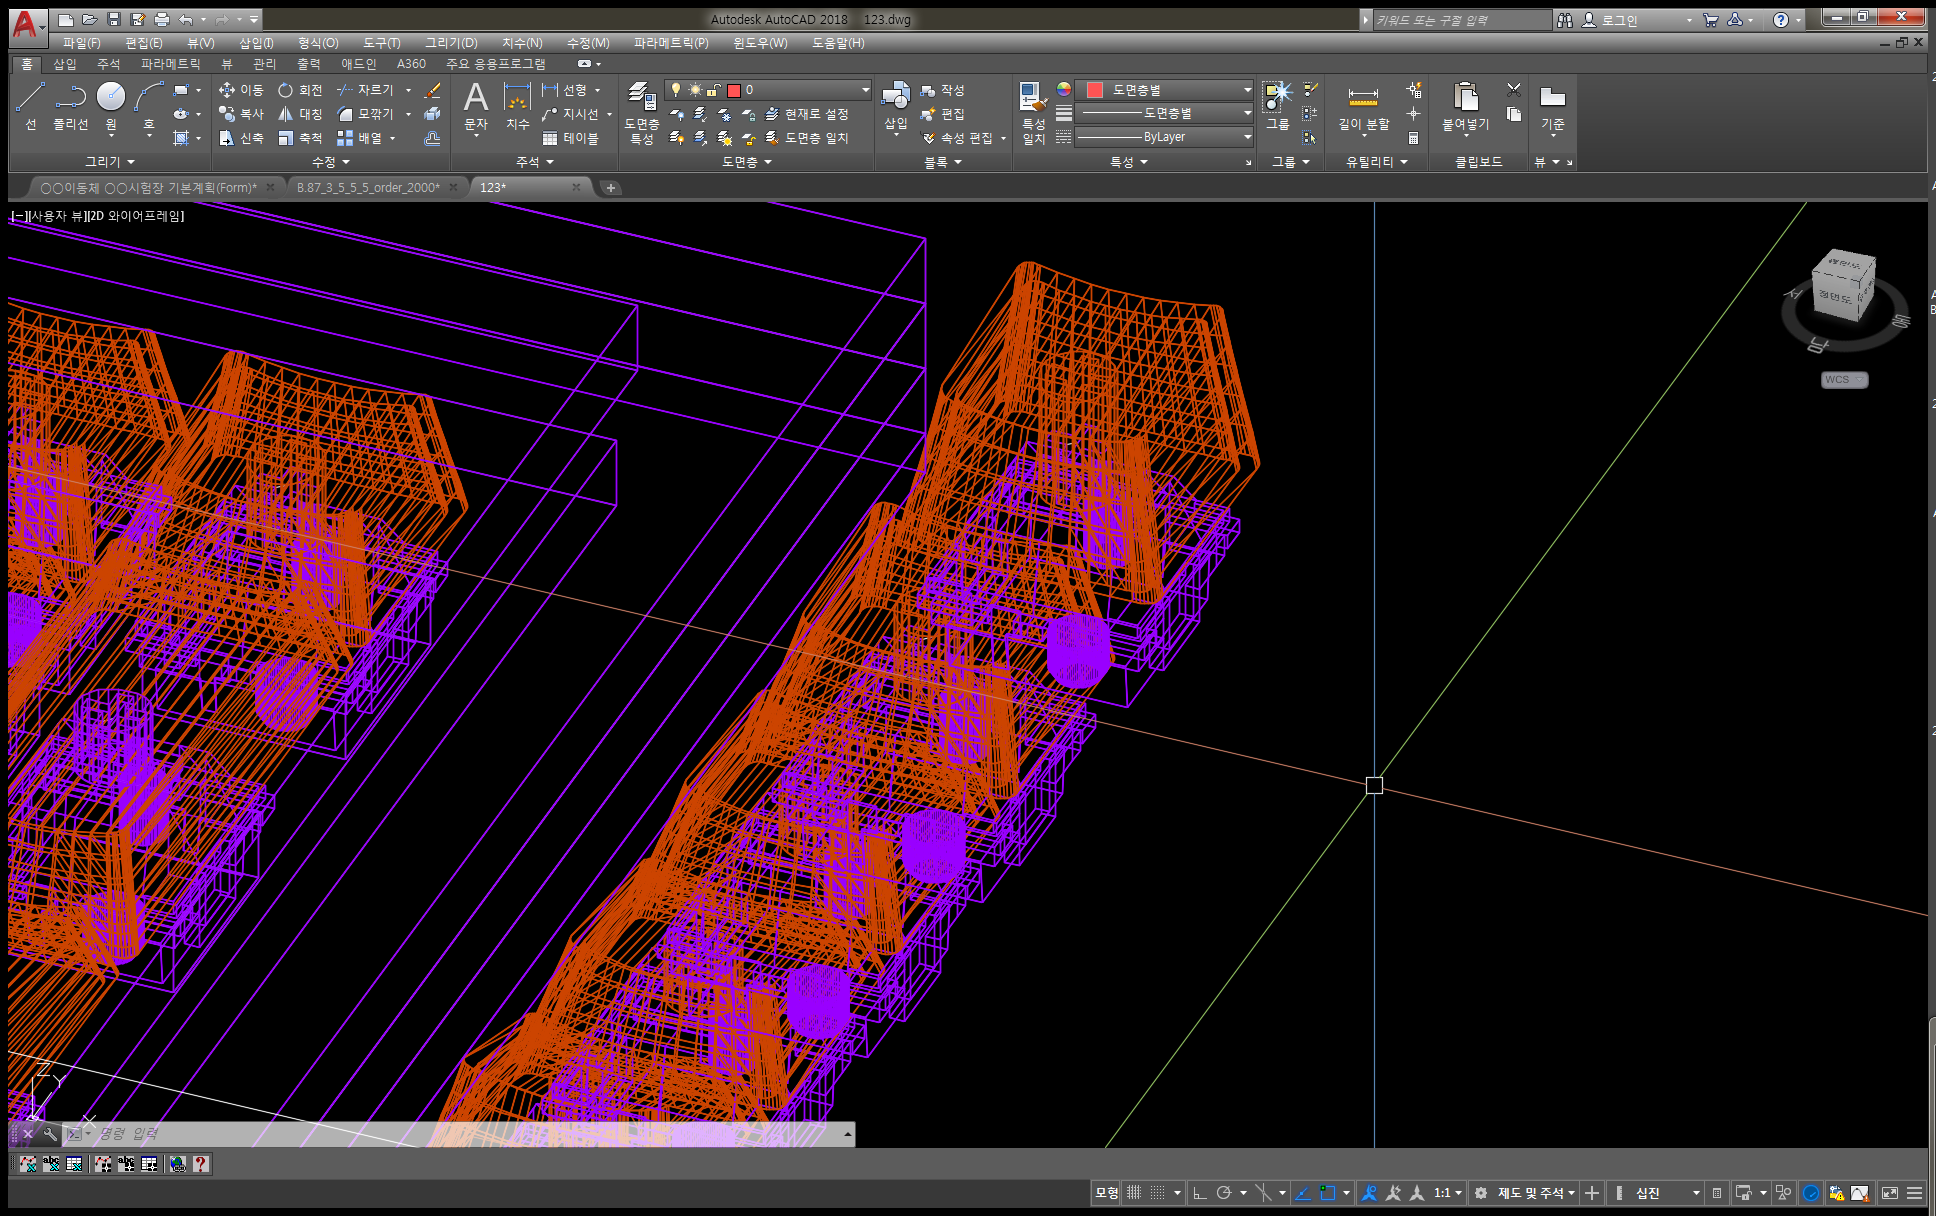Switch to the 8.87_3_5_5_5_order_2000 drawing tab
Viewport: 1936px width, 1216px height.
(368, 187)
